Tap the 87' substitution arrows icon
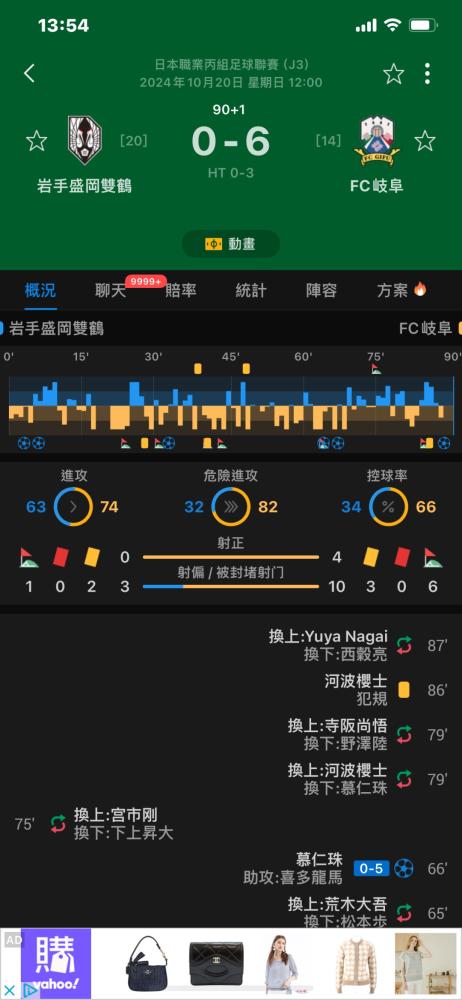 click(x=404, y=645)
